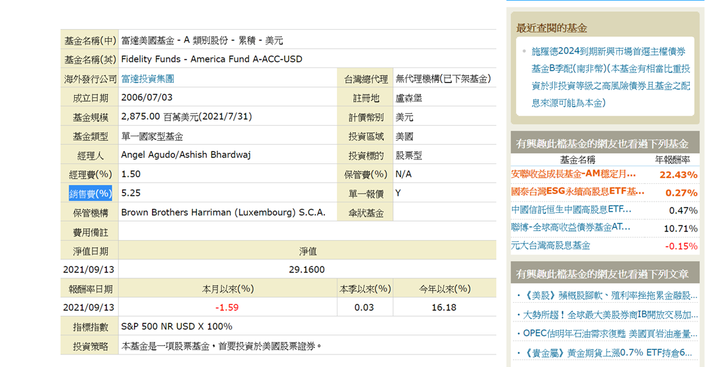Open 國泰台灣ESG永續高股息ETF fund link
The image size is (720, 367).
tap(578, 192)
